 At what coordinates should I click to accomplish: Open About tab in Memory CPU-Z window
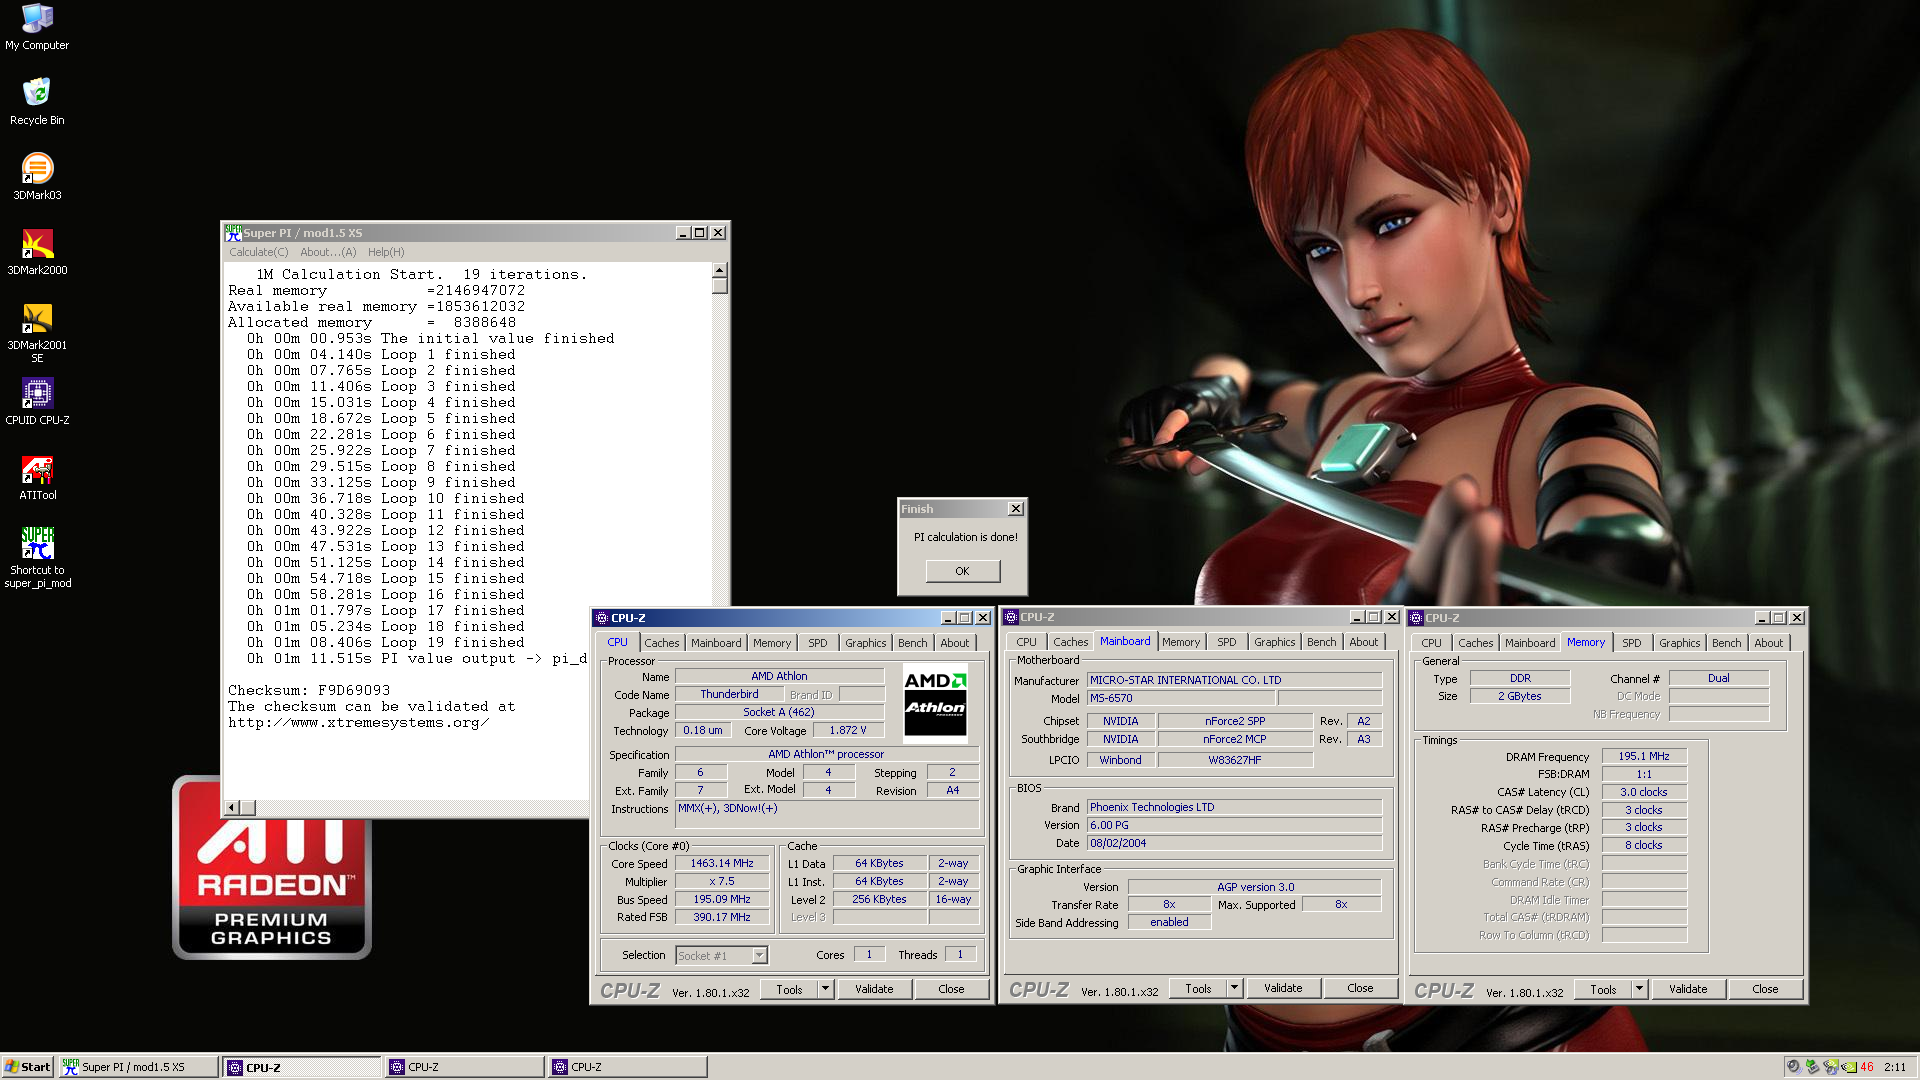1768,643
